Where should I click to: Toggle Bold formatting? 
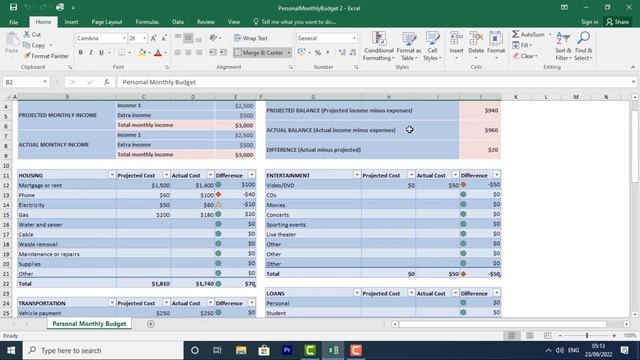pyautogui.click(x=80, y=52)
